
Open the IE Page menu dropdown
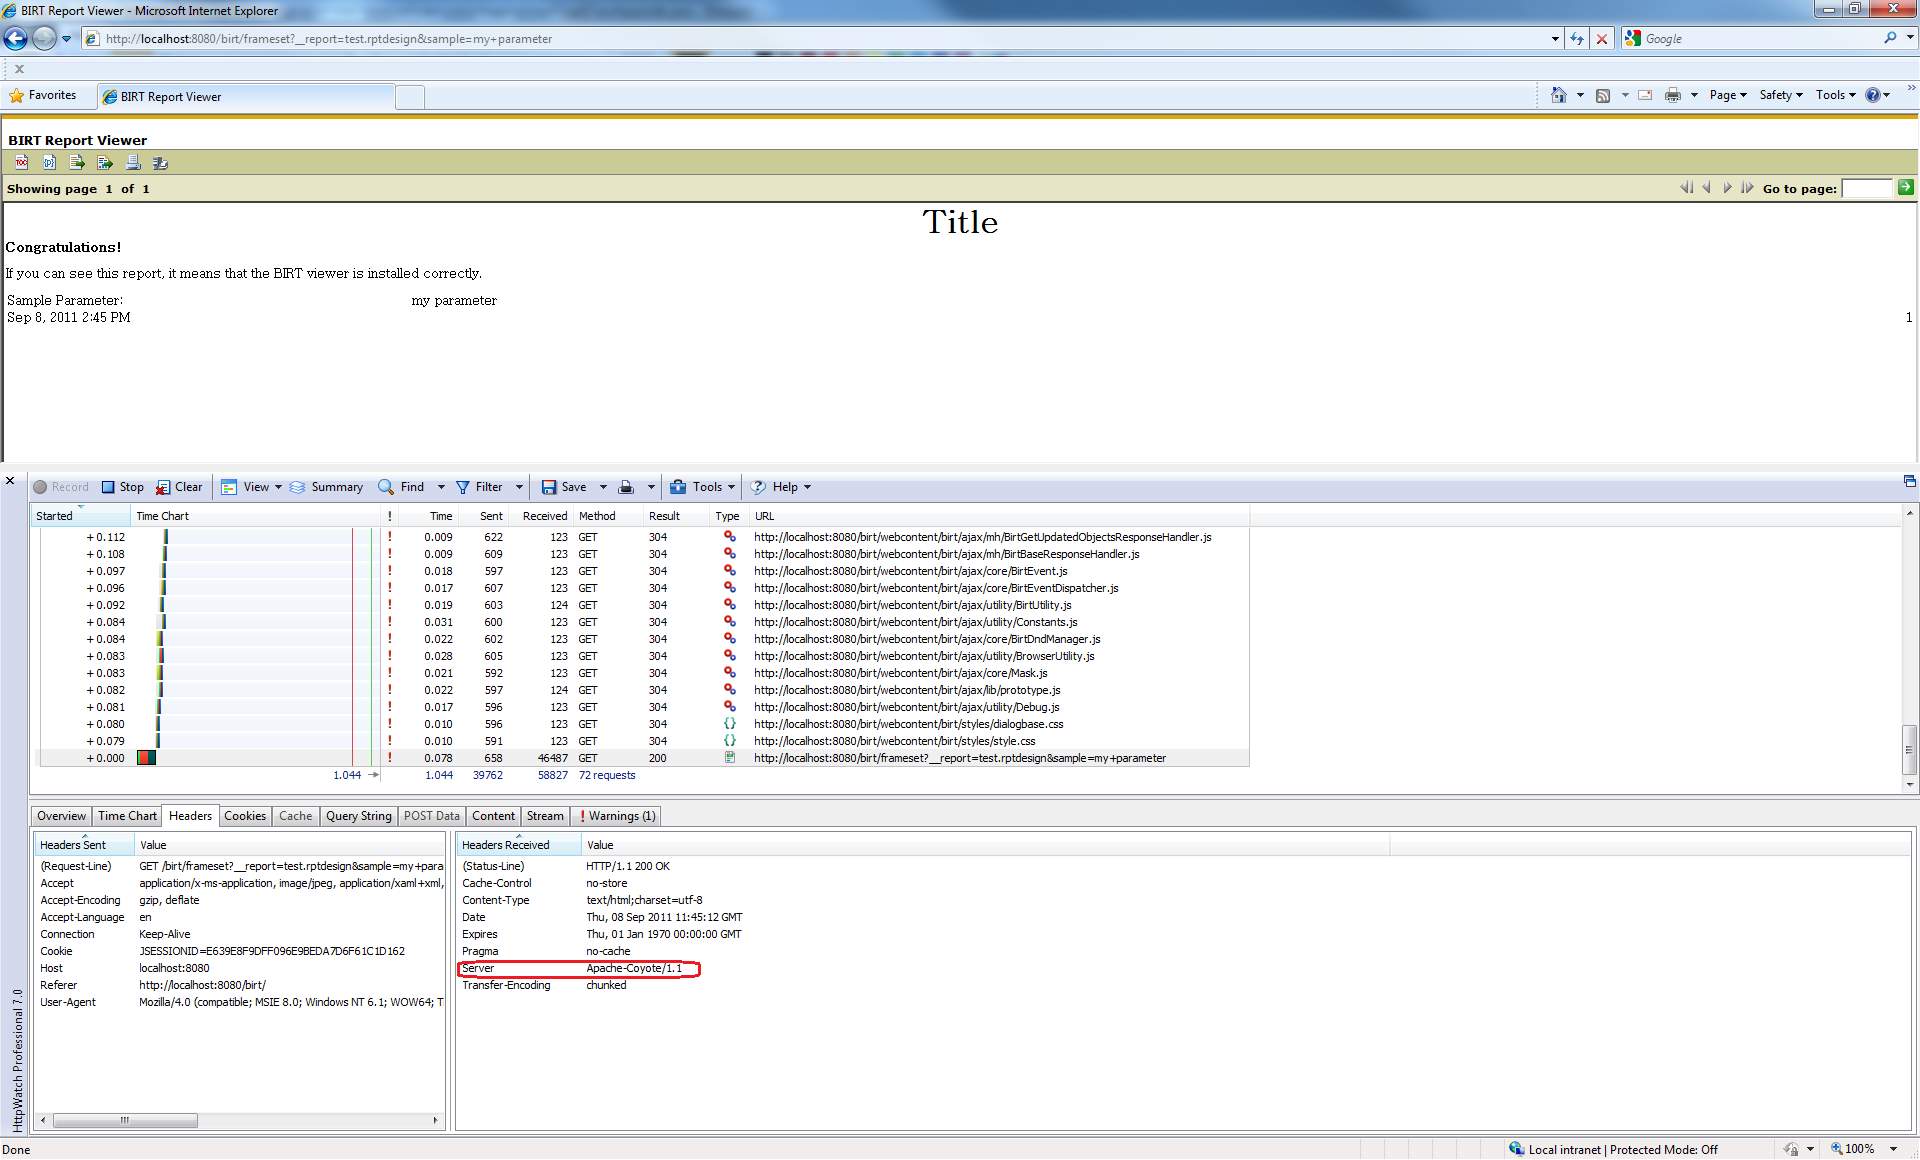tap(1728, 95)
